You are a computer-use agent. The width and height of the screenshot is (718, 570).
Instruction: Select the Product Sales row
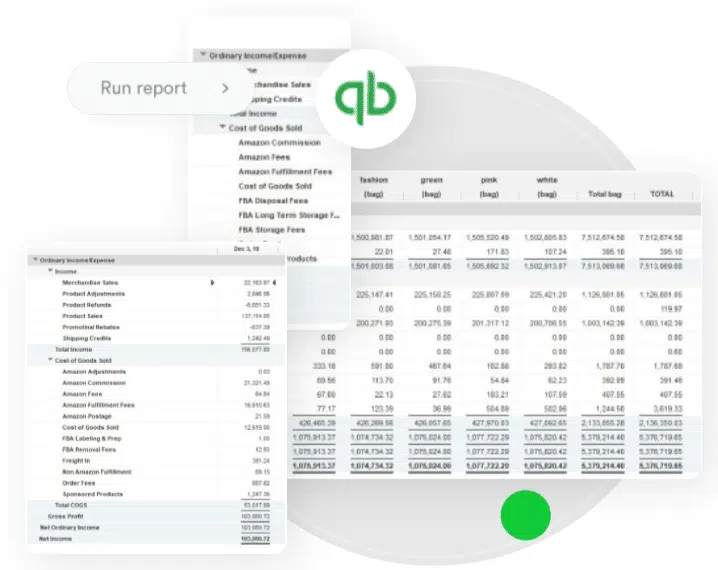156,316
